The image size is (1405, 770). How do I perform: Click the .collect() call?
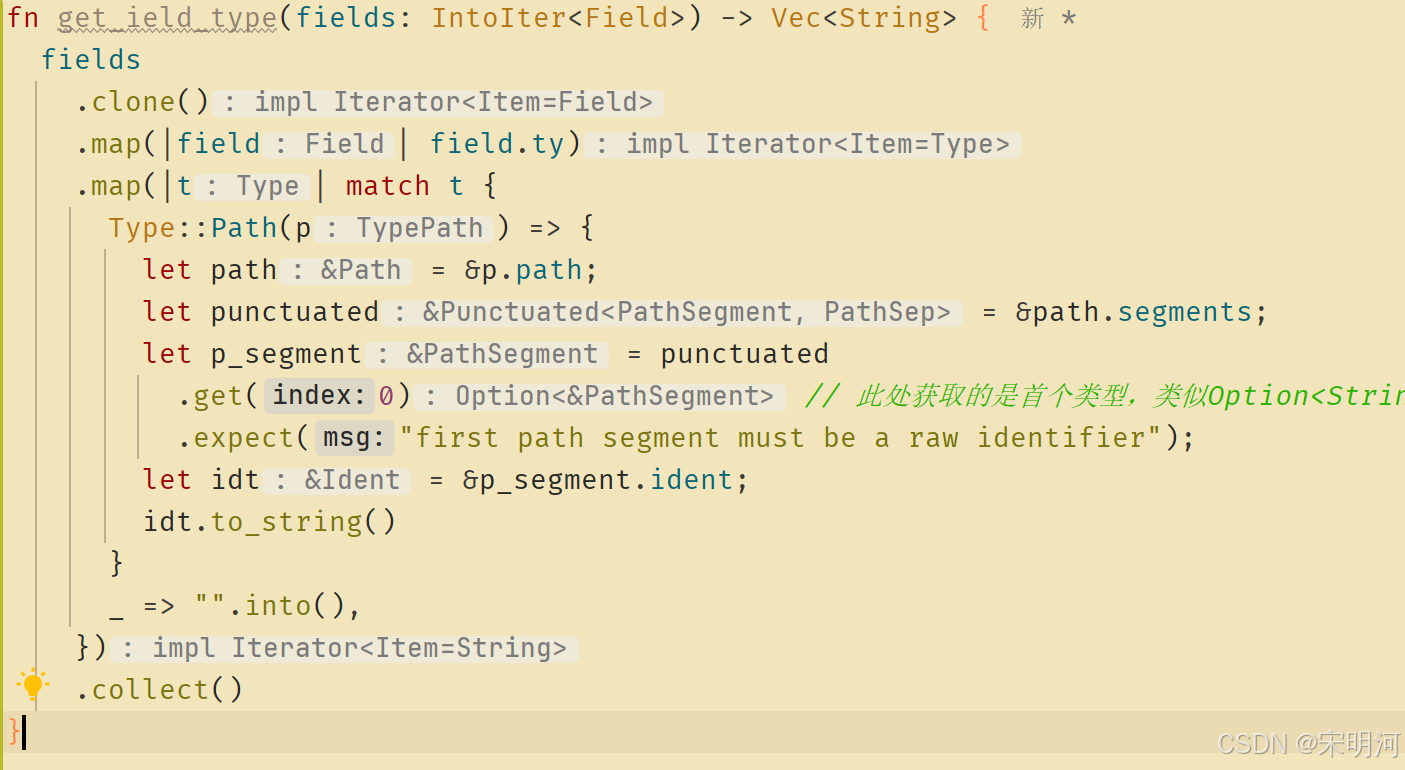(159, 690)
